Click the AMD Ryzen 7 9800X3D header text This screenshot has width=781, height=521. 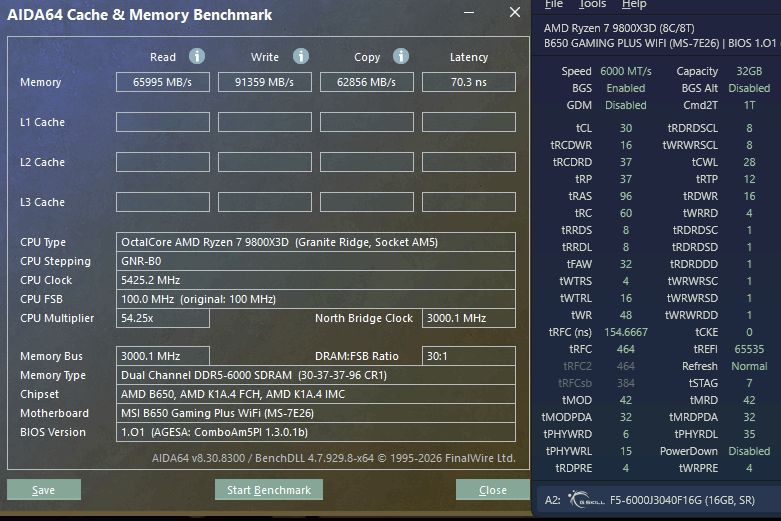point(619,28)
